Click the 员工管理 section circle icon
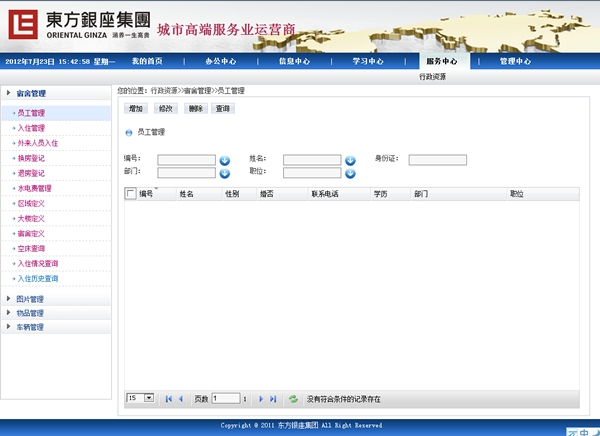Viewport: 600px width, 436px height. [129, 133]
